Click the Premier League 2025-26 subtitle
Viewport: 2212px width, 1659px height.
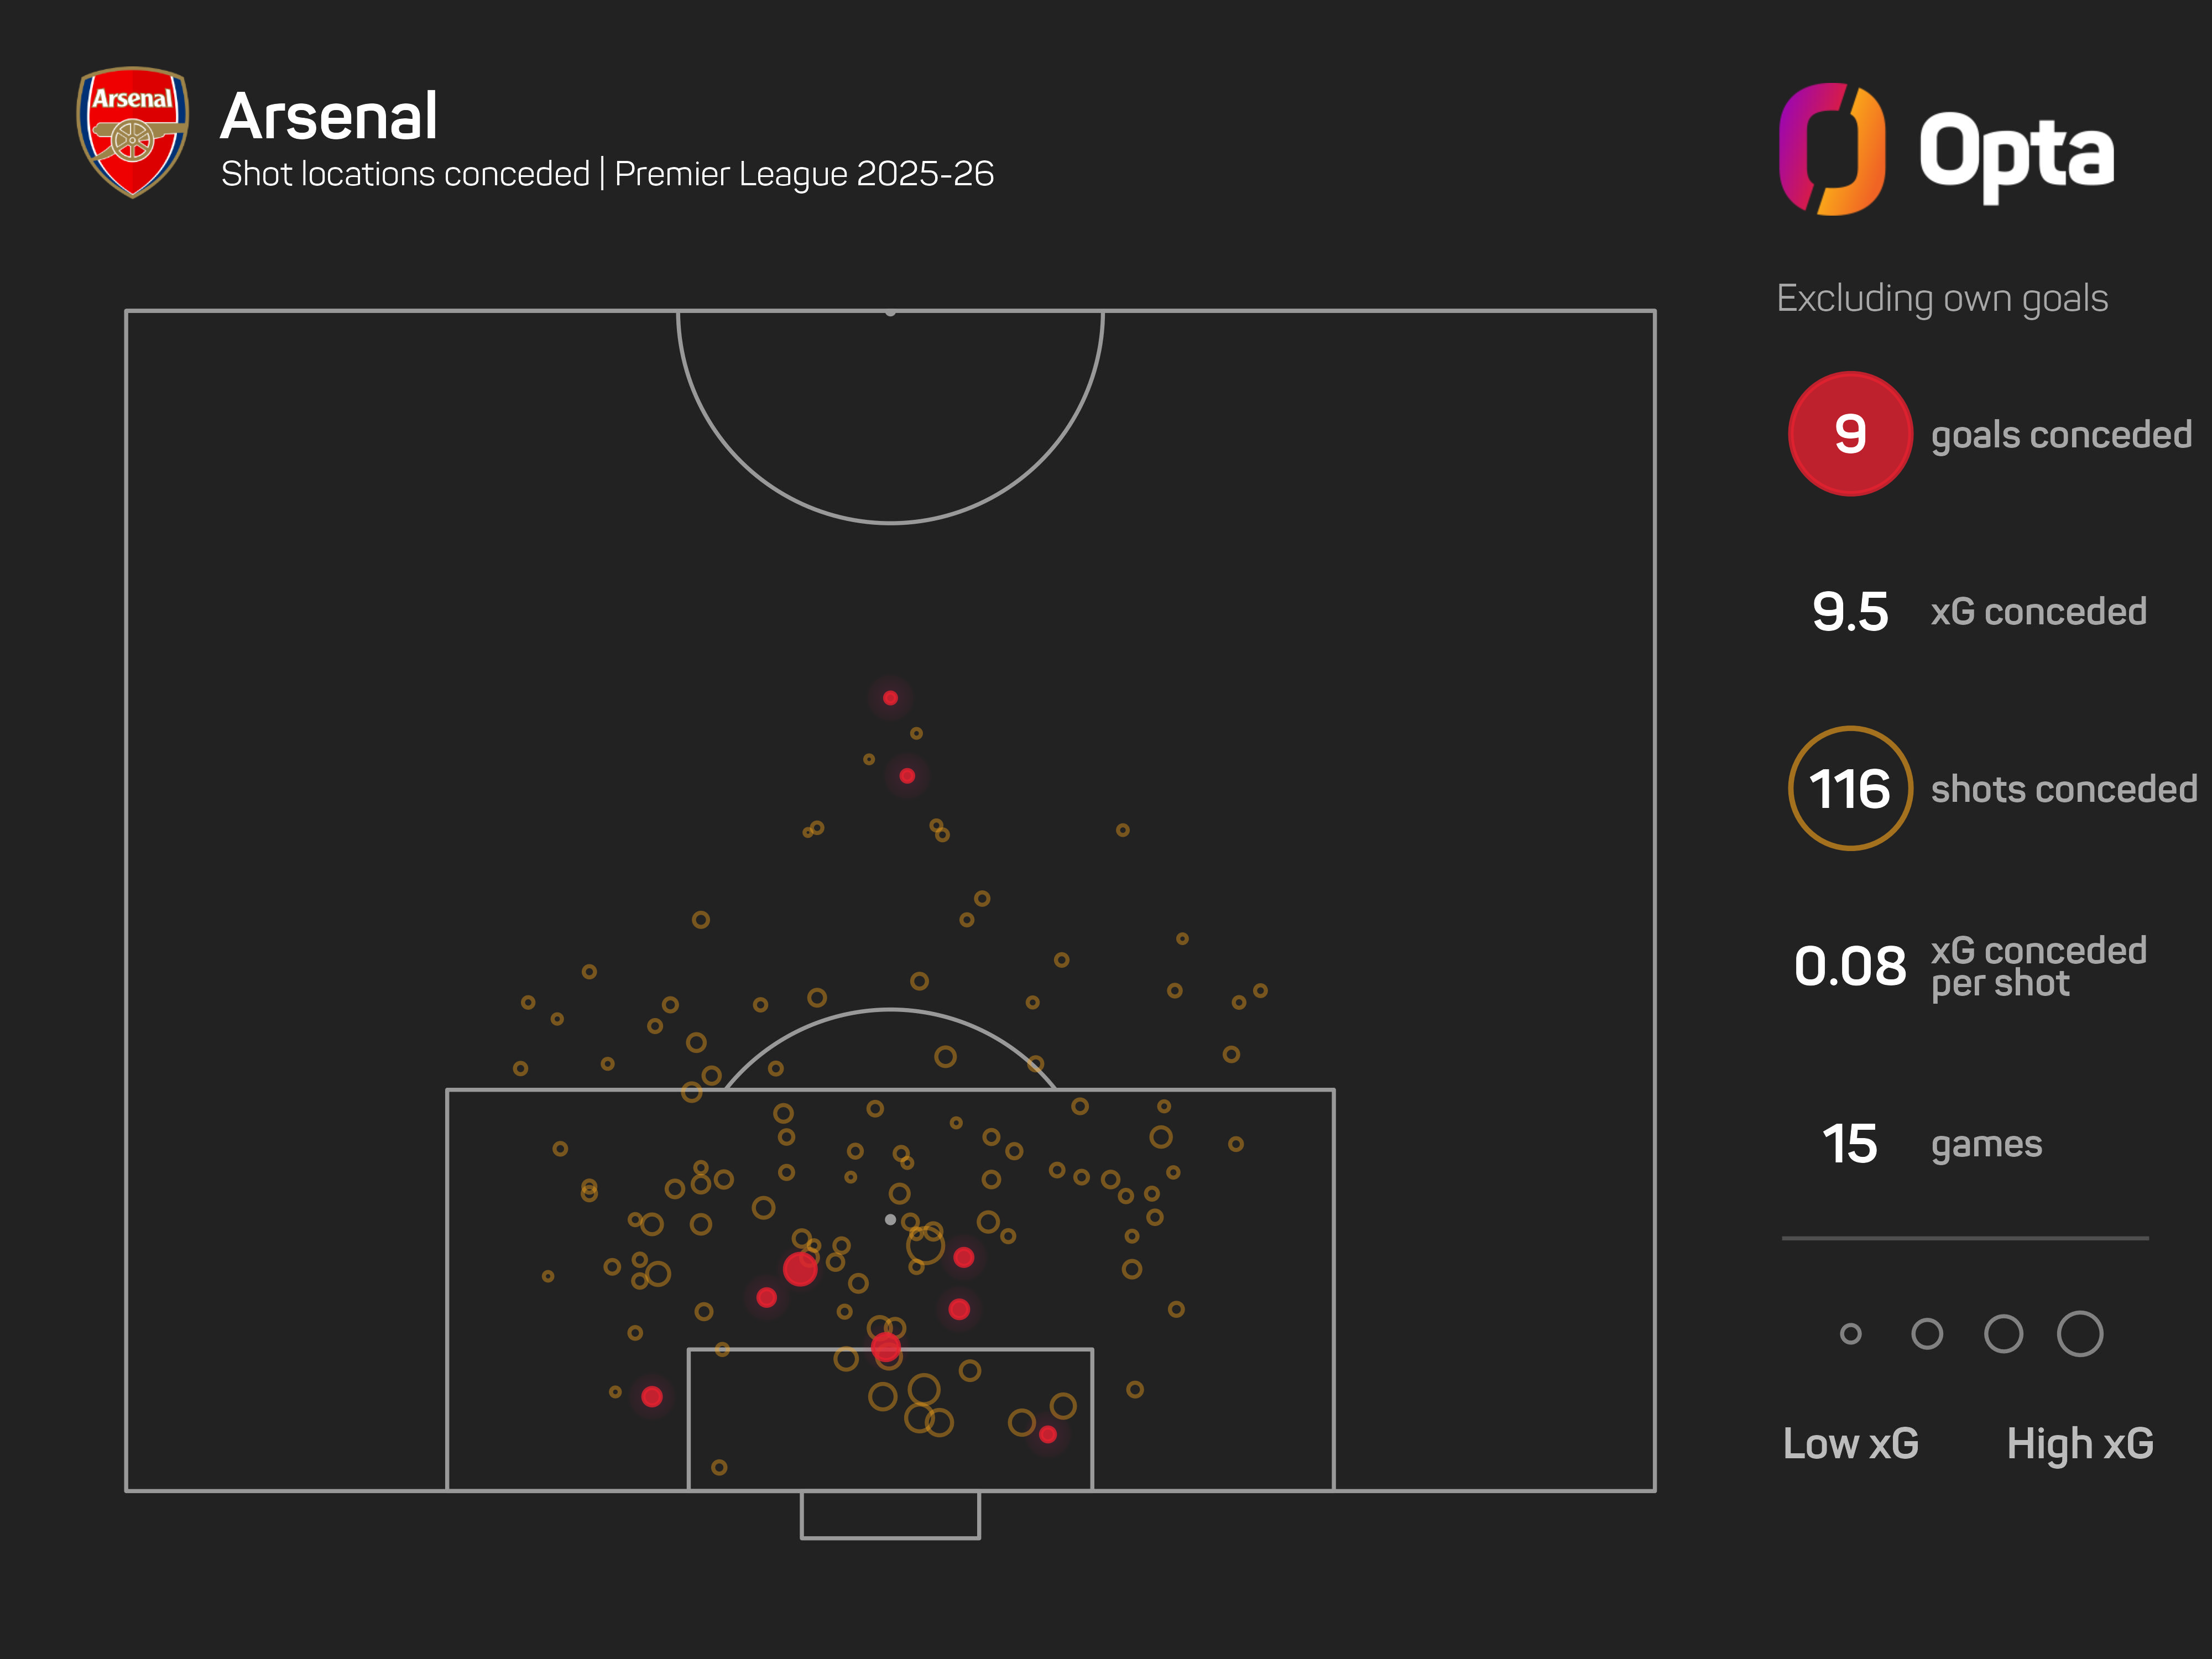804,174
